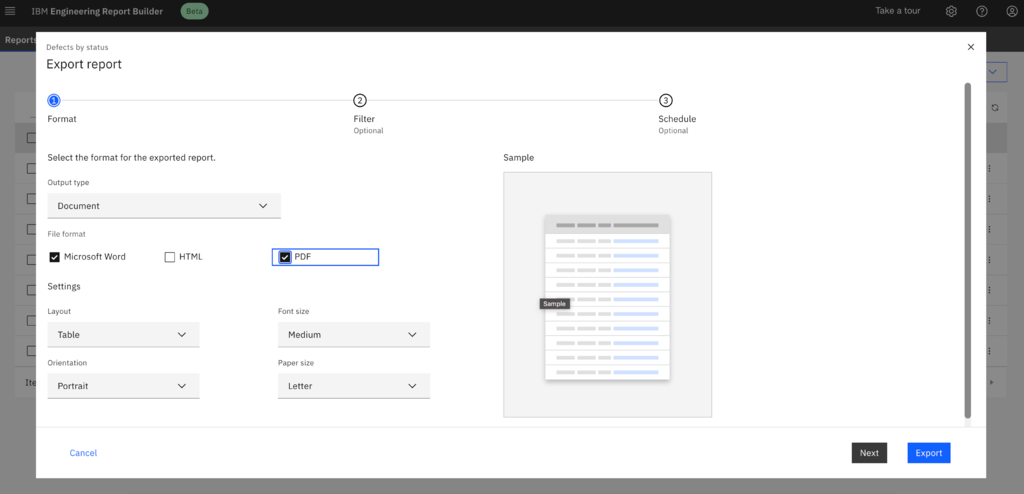Viewport: 1024px width, 494px height.
Task: Expand the Output type Document dropdown
Action: (164, 206)
